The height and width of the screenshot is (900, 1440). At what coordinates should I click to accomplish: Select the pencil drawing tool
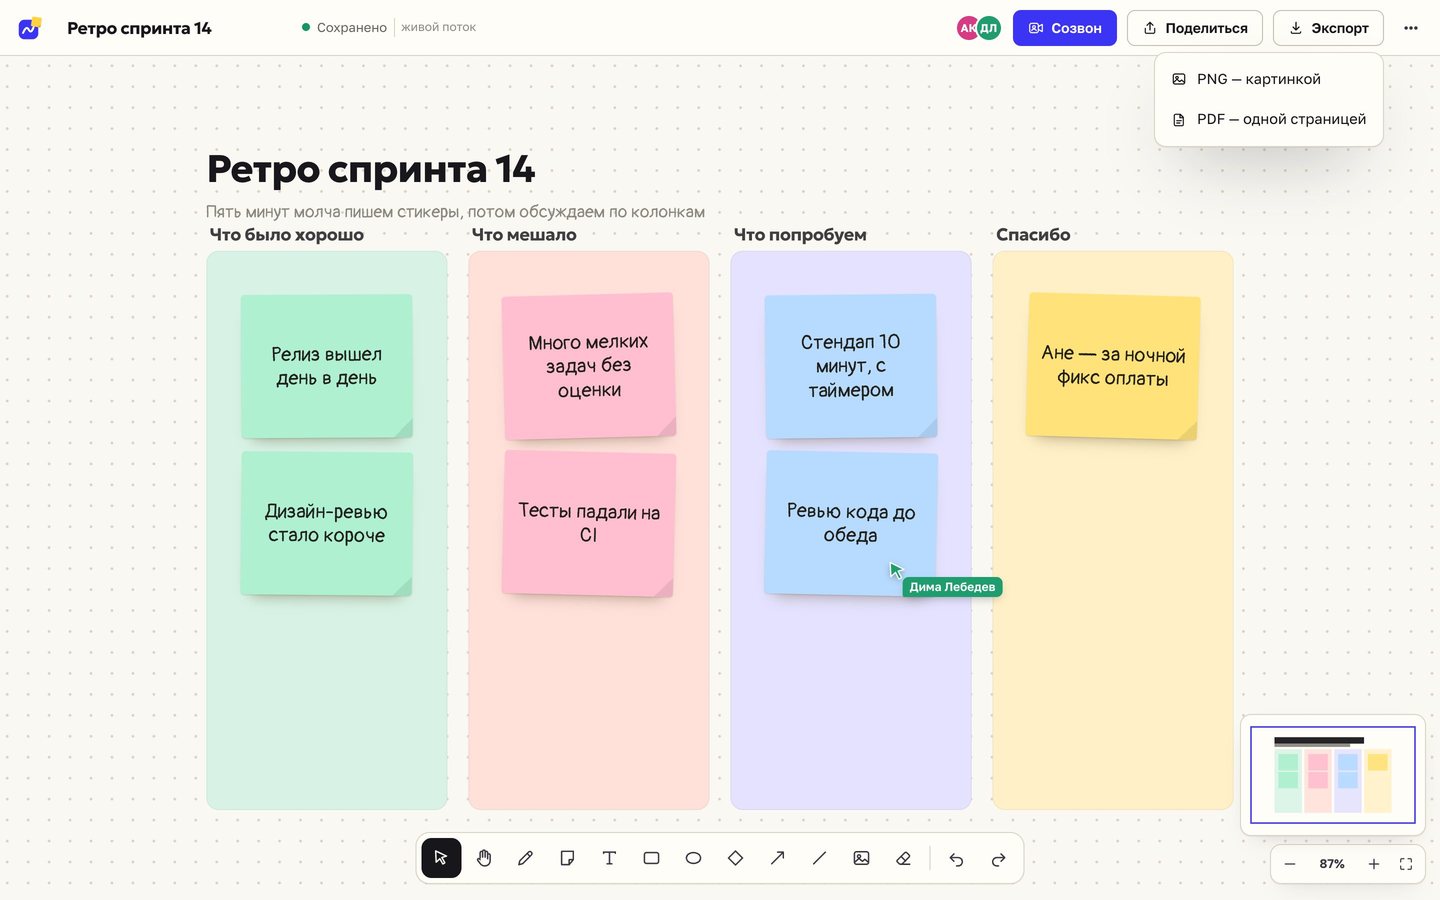525,858
